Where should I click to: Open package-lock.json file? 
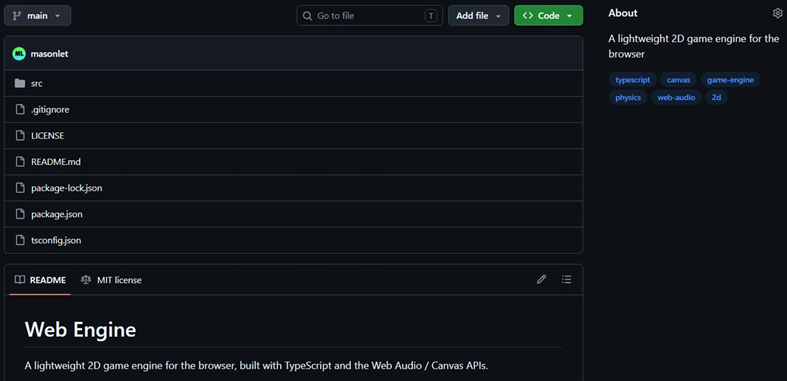(67, 188)
